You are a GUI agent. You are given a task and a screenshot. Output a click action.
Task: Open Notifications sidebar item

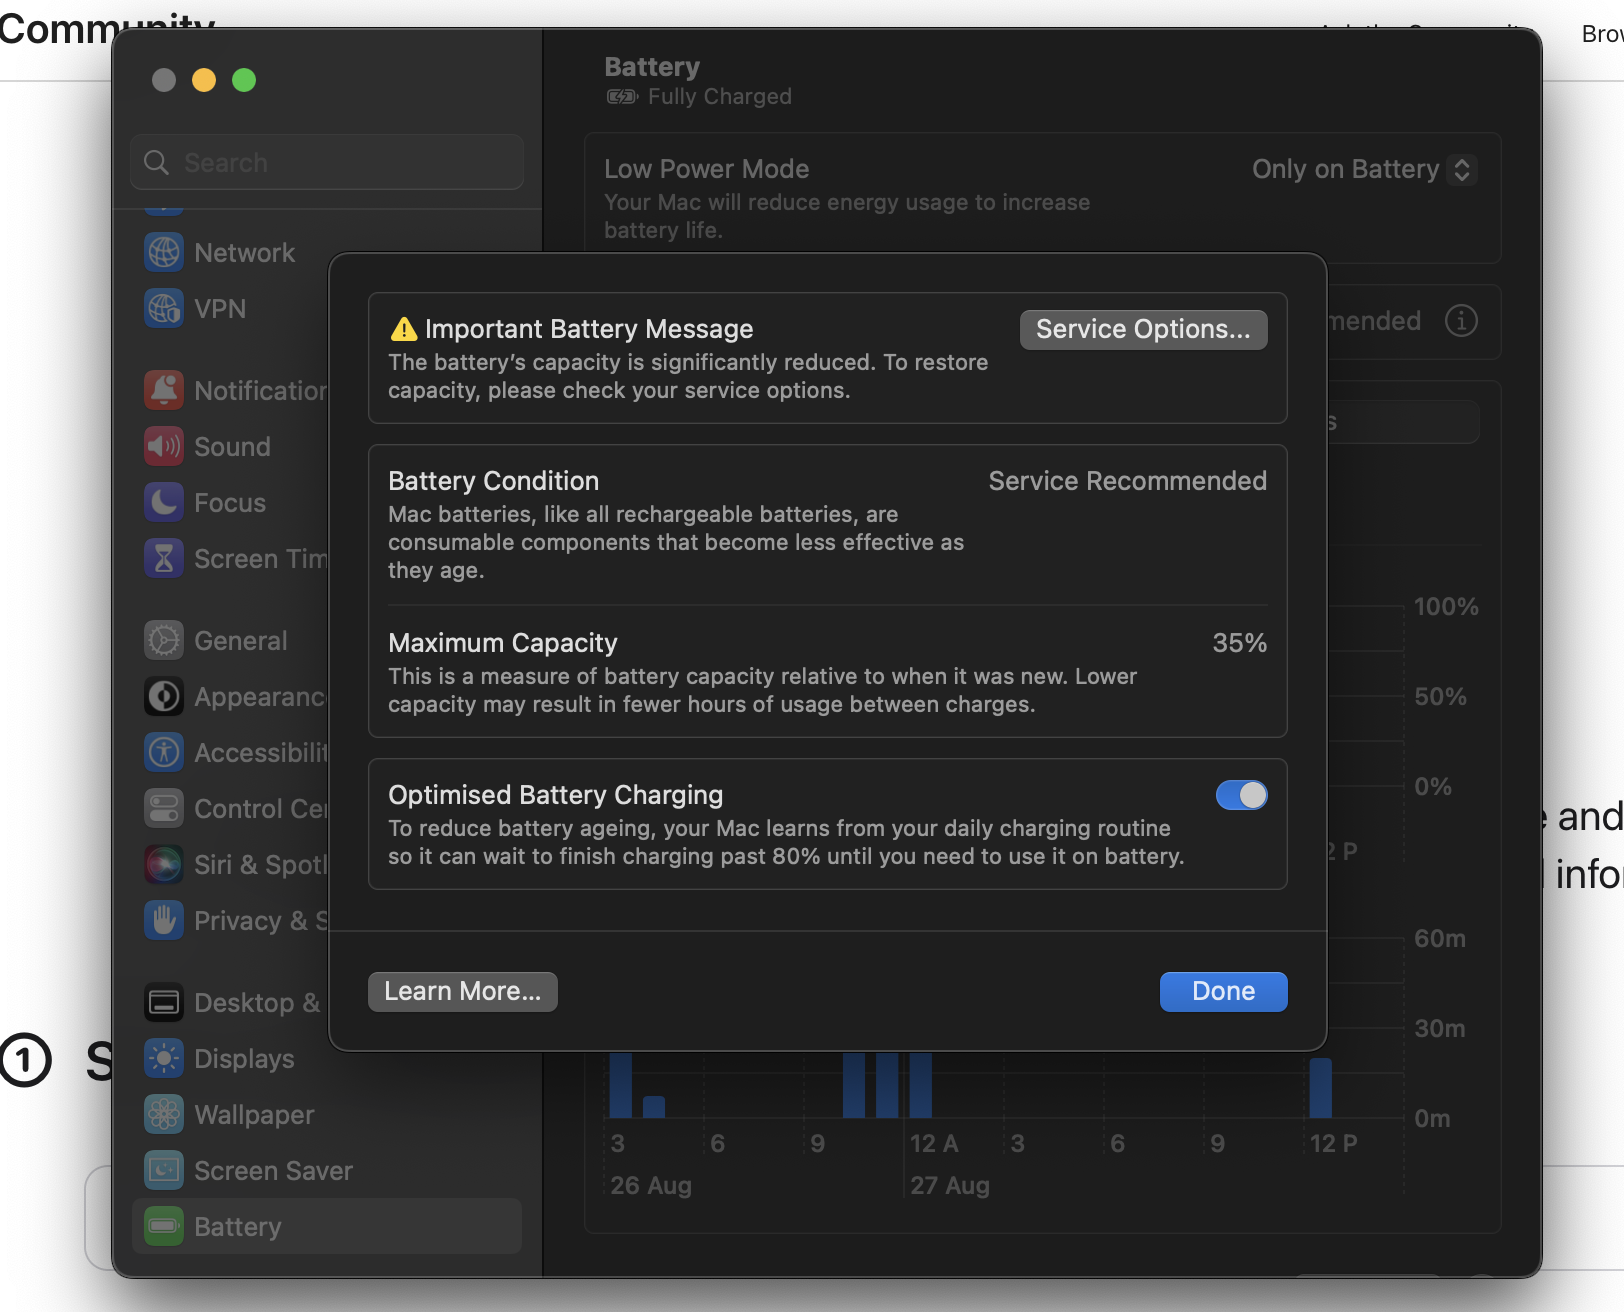[x=236, y=390]
